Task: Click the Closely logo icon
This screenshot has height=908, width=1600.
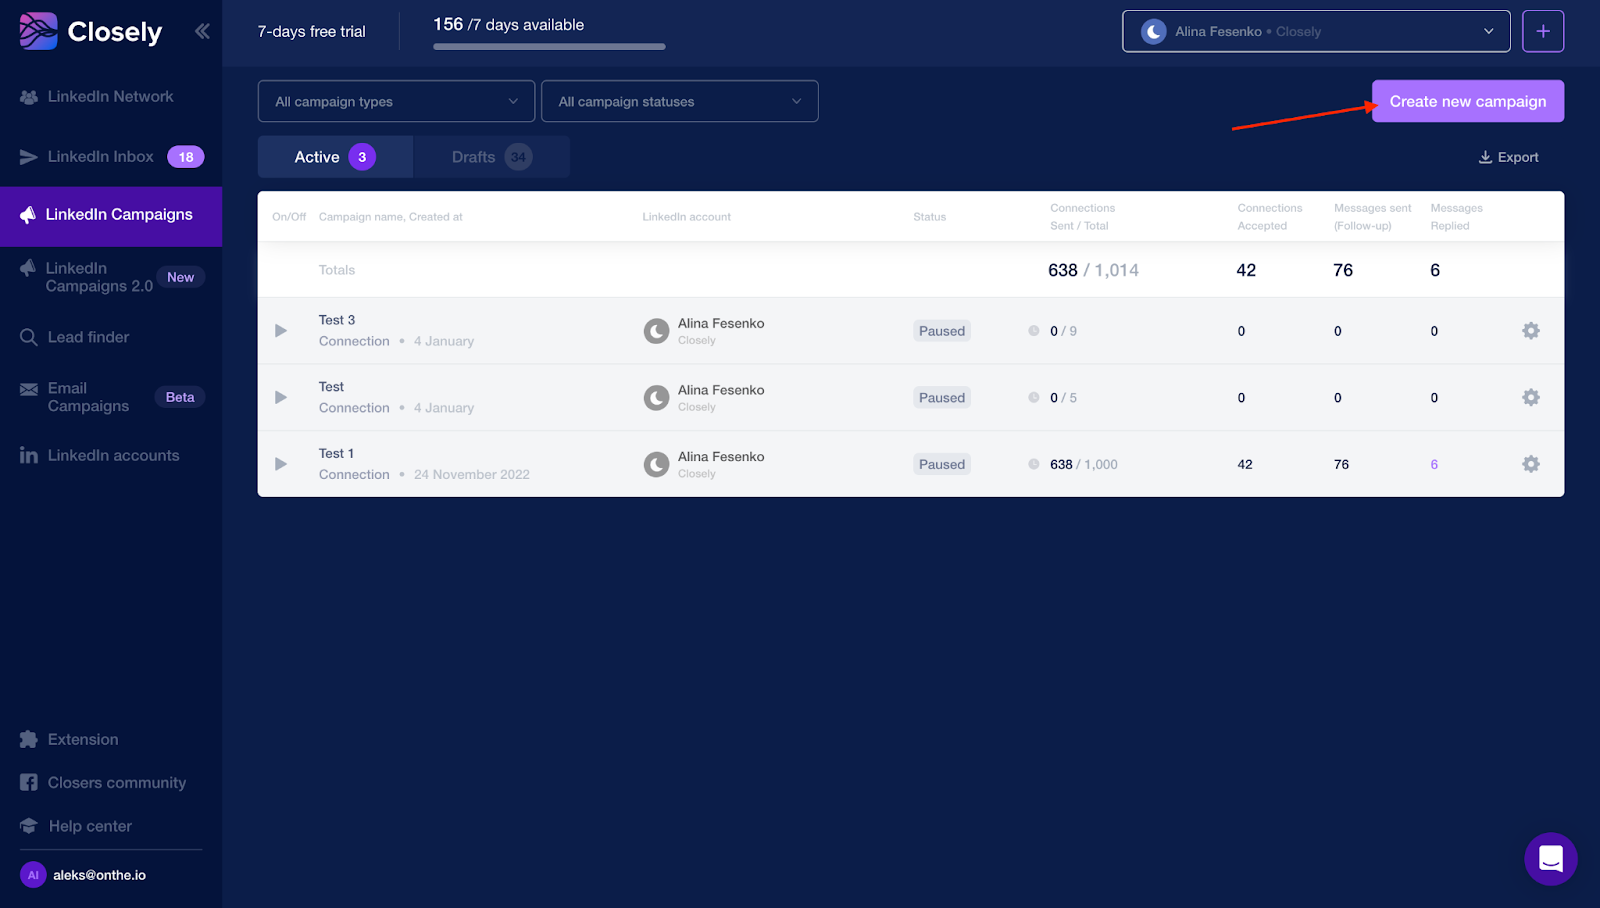Action: (x=38, y=31)
